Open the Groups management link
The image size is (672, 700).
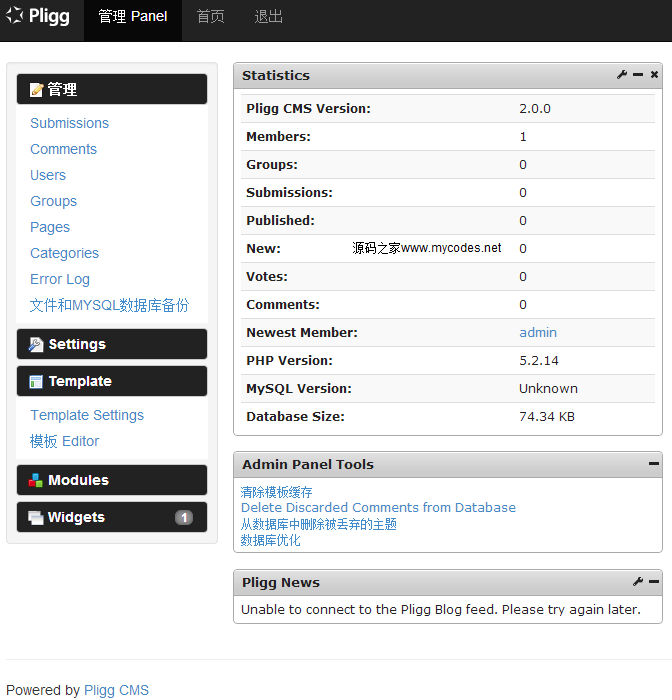54,201
